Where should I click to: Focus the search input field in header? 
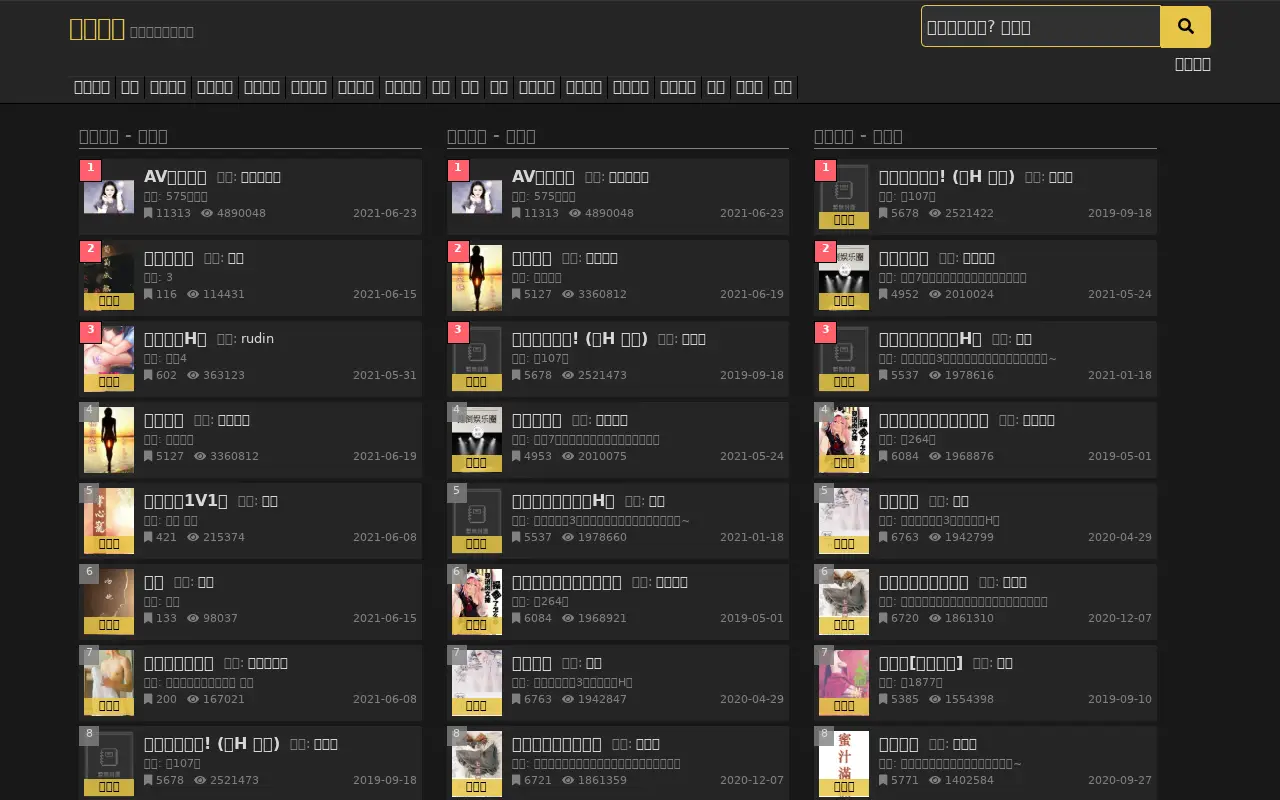coord(1041,27)
